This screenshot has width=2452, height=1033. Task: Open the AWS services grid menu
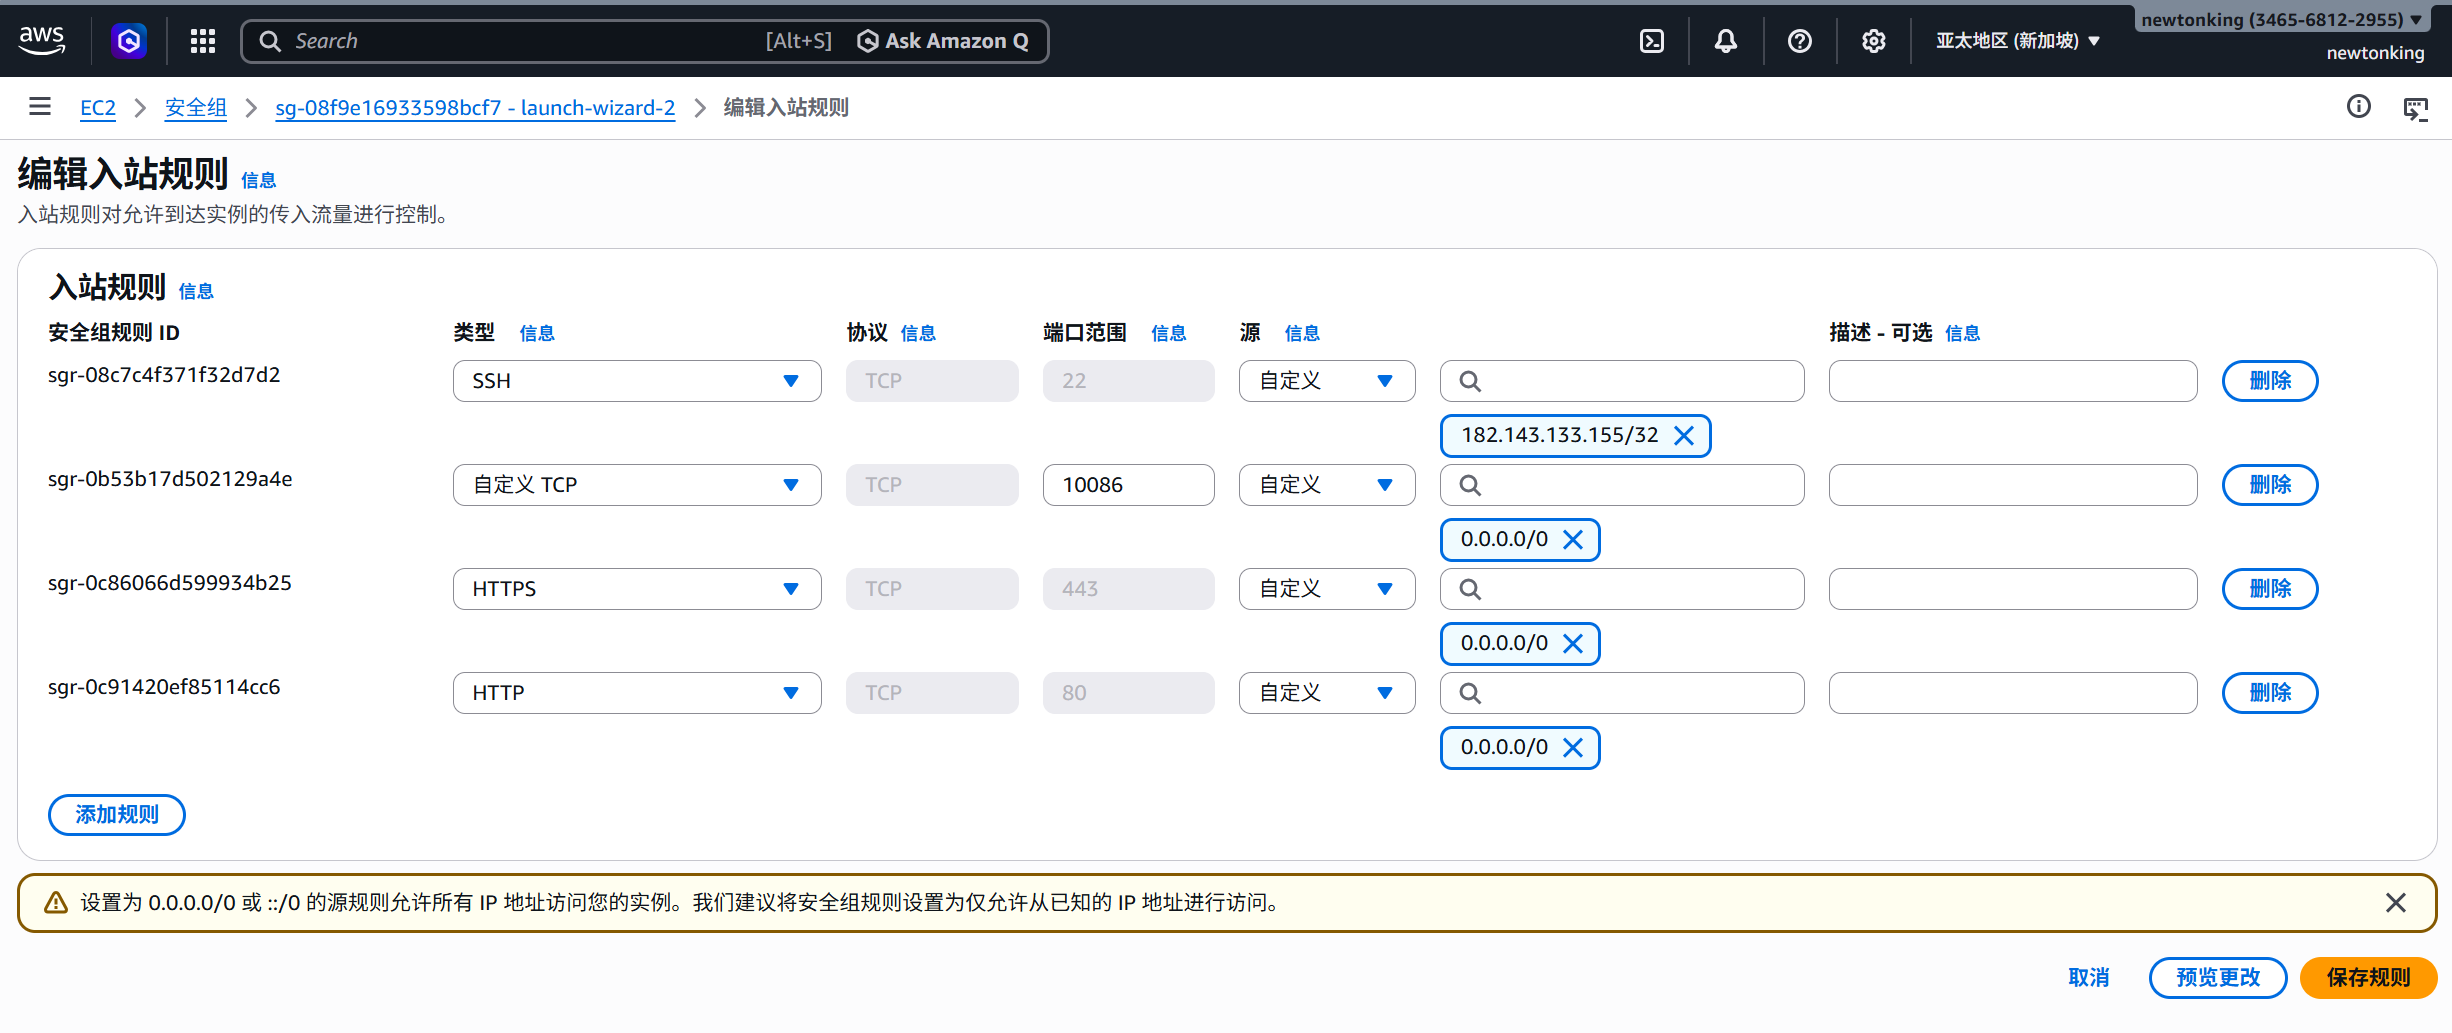(203, 41)
